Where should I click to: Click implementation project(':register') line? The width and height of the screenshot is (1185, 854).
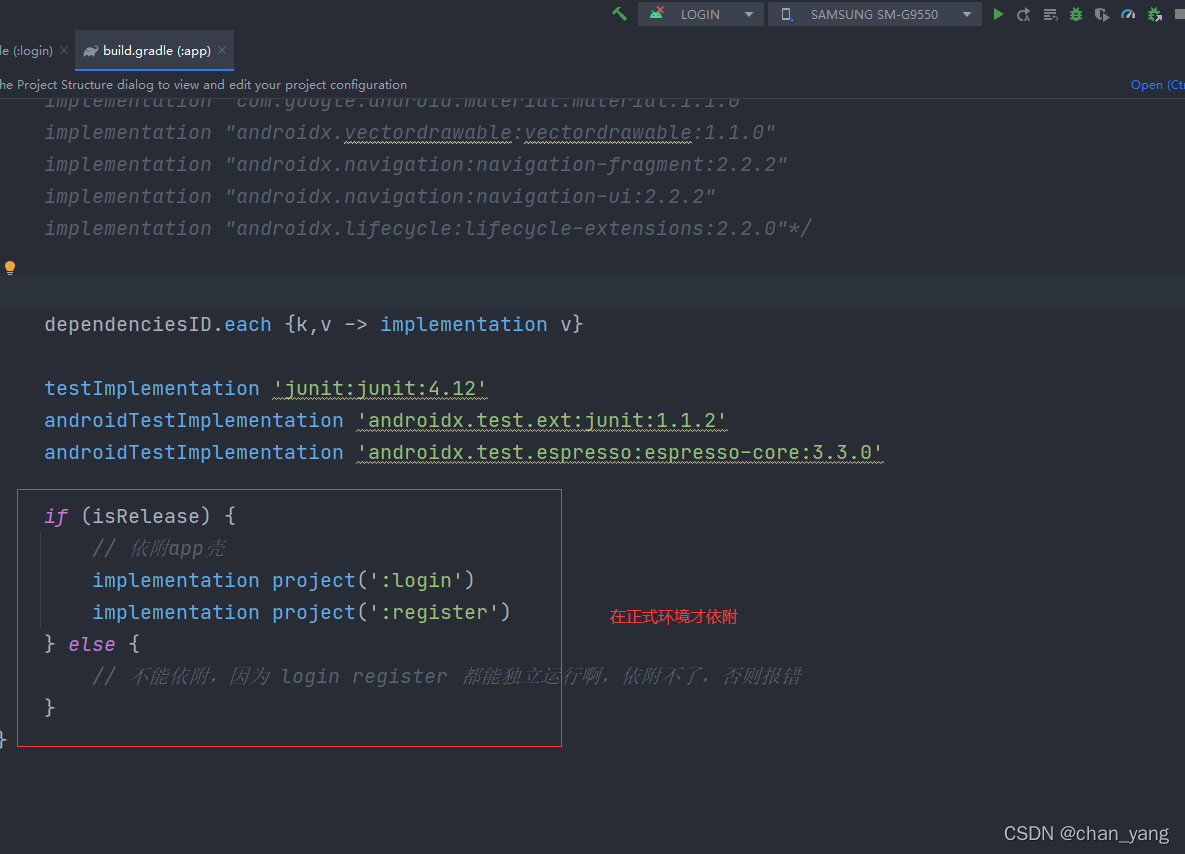click(302, 612)
